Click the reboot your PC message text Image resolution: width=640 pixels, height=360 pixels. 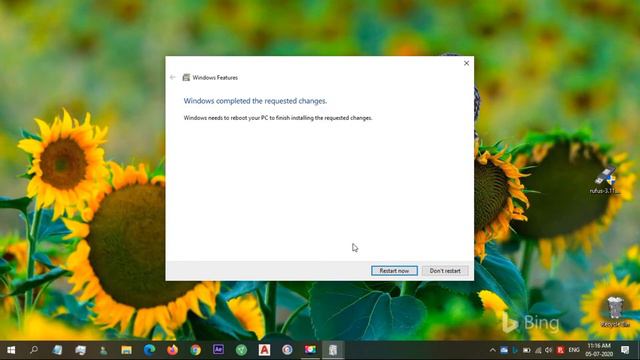pyautogui.click(x=278, y=118)
